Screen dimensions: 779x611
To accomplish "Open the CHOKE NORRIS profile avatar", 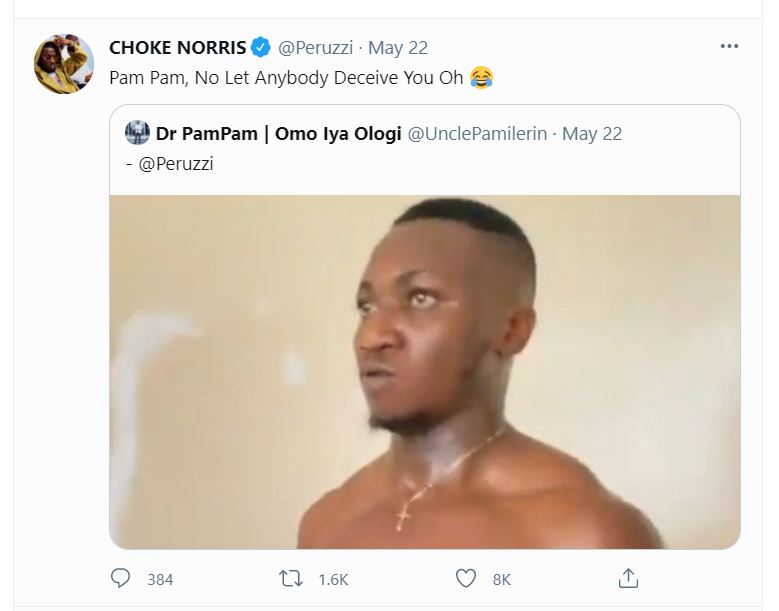I will (64, 64).
